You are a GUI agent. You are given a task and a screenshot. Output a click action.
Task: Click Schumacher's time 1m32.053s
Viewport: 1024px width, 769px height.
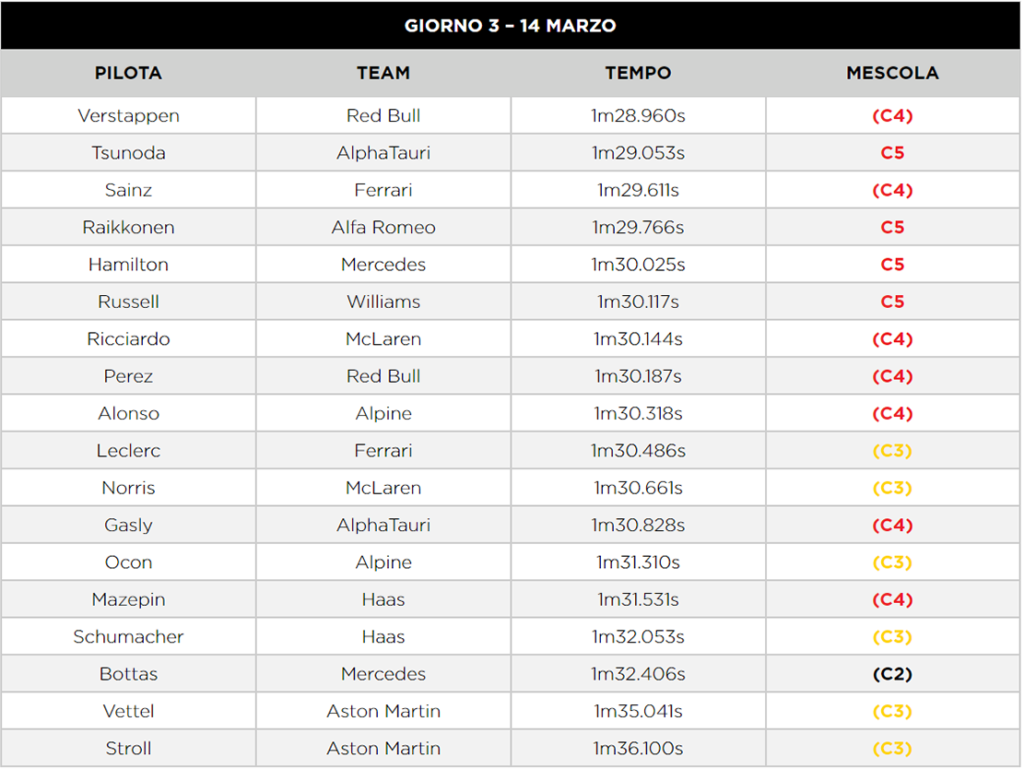coord(638,637)
